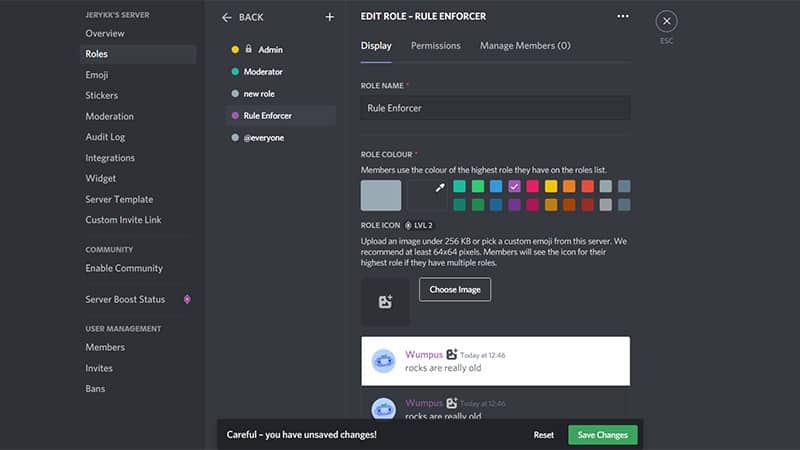This screenshot has height=450, width=800.
Task: Pick the dark teal colour in bottom row
Action: click(x=459, y=205)
